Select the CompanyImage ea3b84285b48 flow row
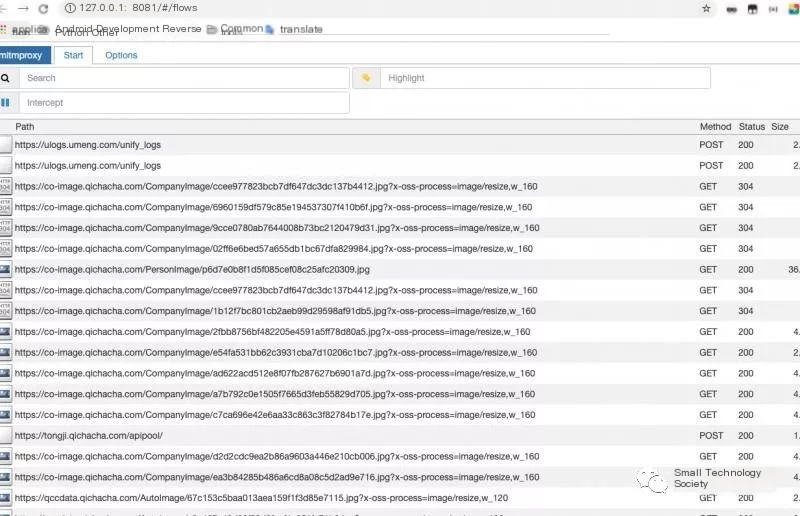Image resolution: width=800 pixels, height=516 pixels. tap(400, 477)
